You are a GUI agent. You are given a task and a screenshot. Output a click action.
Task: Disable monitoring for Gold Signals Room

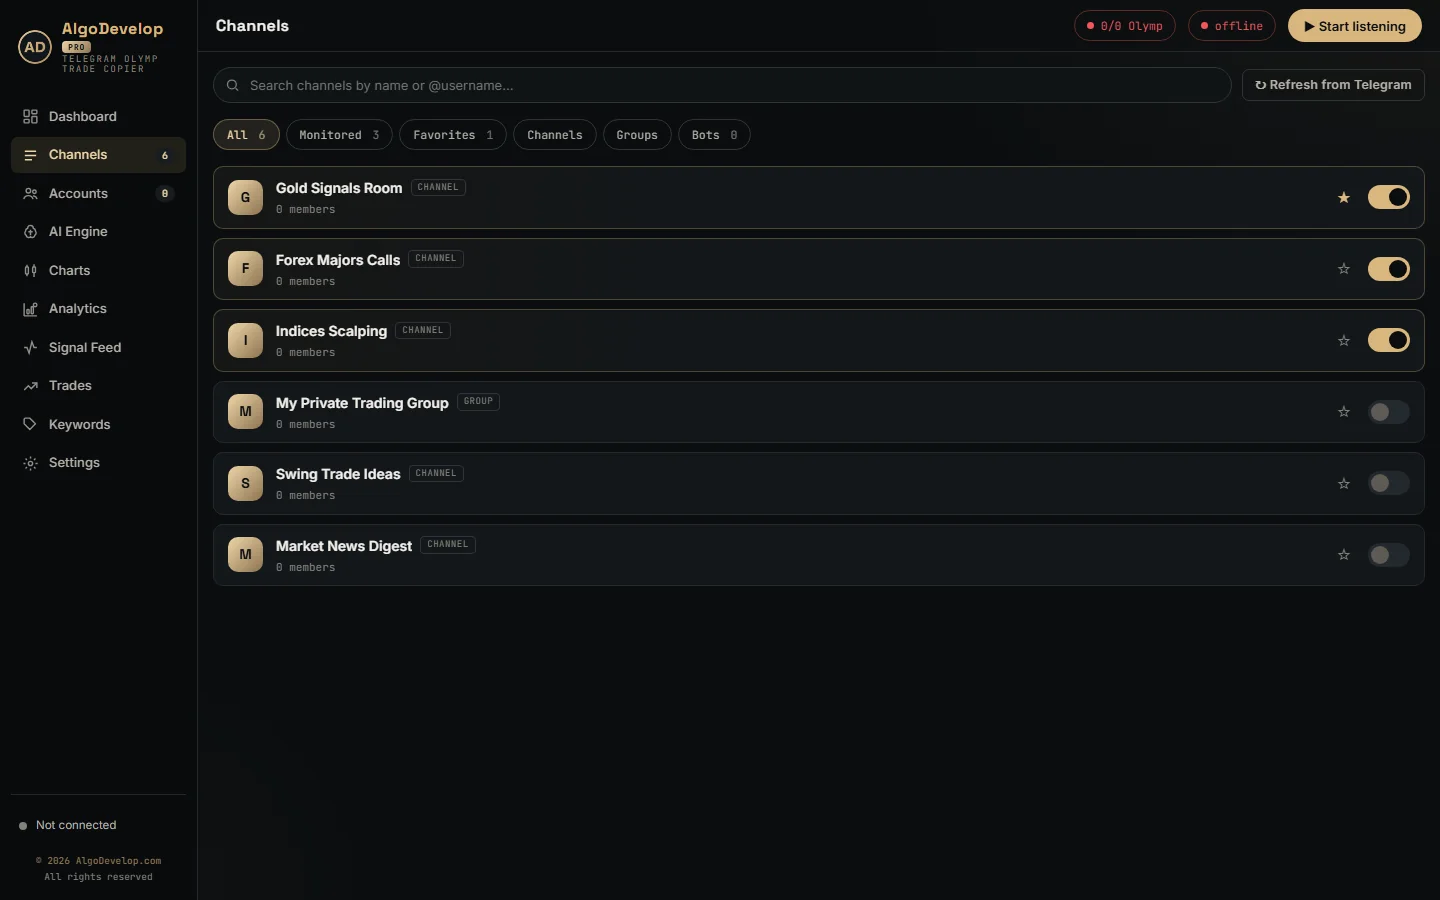(x=1388, y=198)
